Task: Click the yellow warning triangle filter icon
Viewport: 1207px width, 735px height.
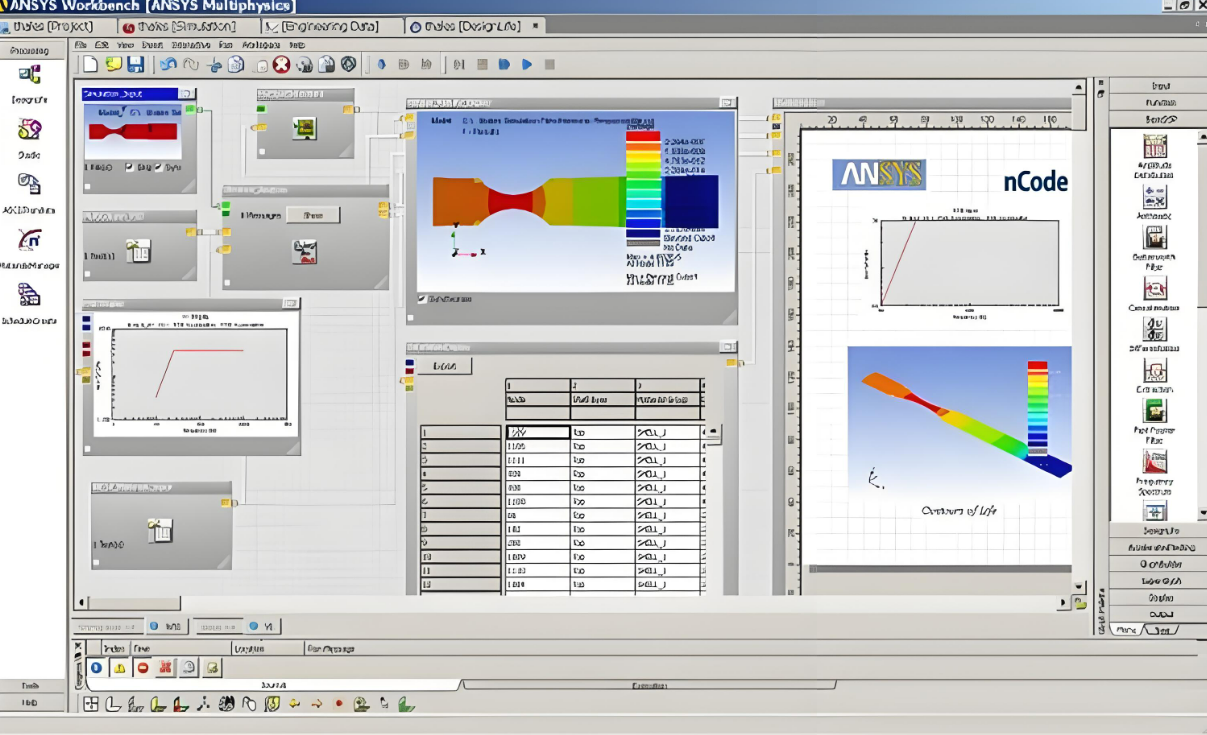Action: [x=119, y=668]
